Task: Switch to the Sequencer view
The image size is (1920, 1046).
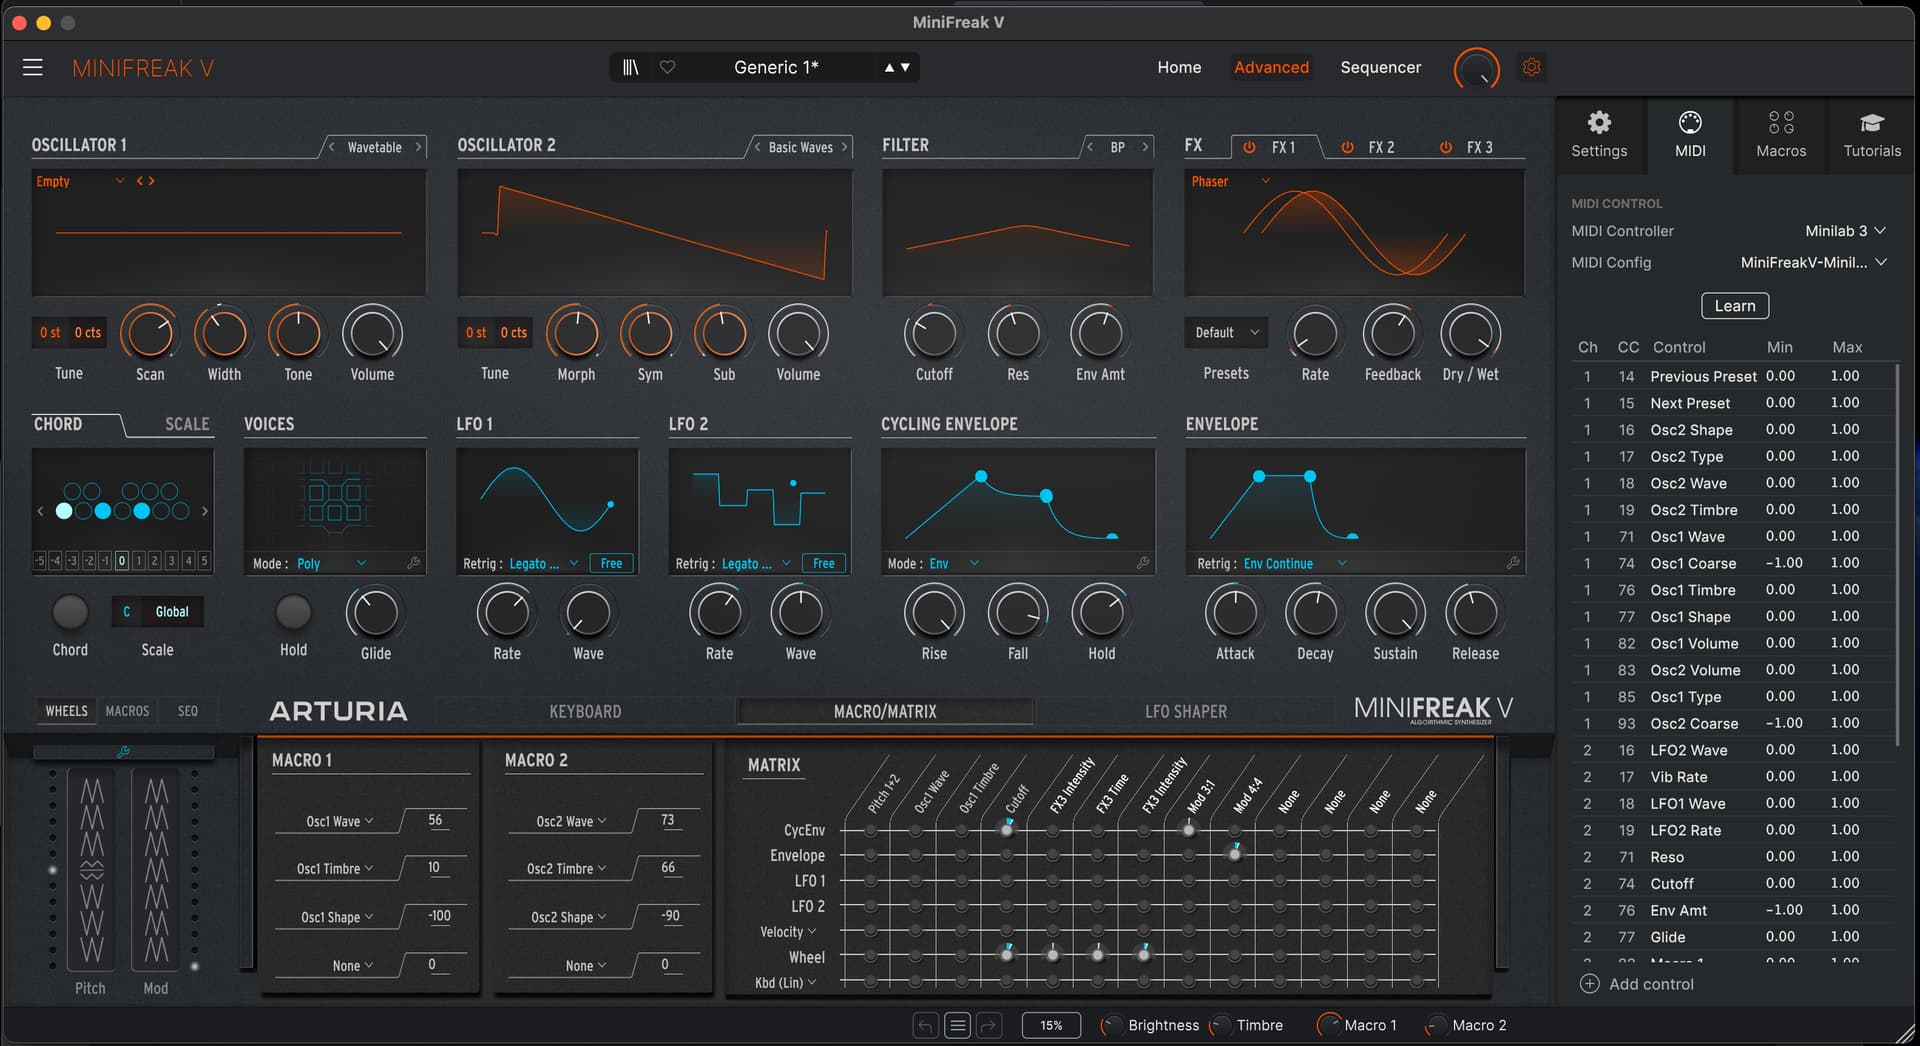Action: coord(1380,67)
